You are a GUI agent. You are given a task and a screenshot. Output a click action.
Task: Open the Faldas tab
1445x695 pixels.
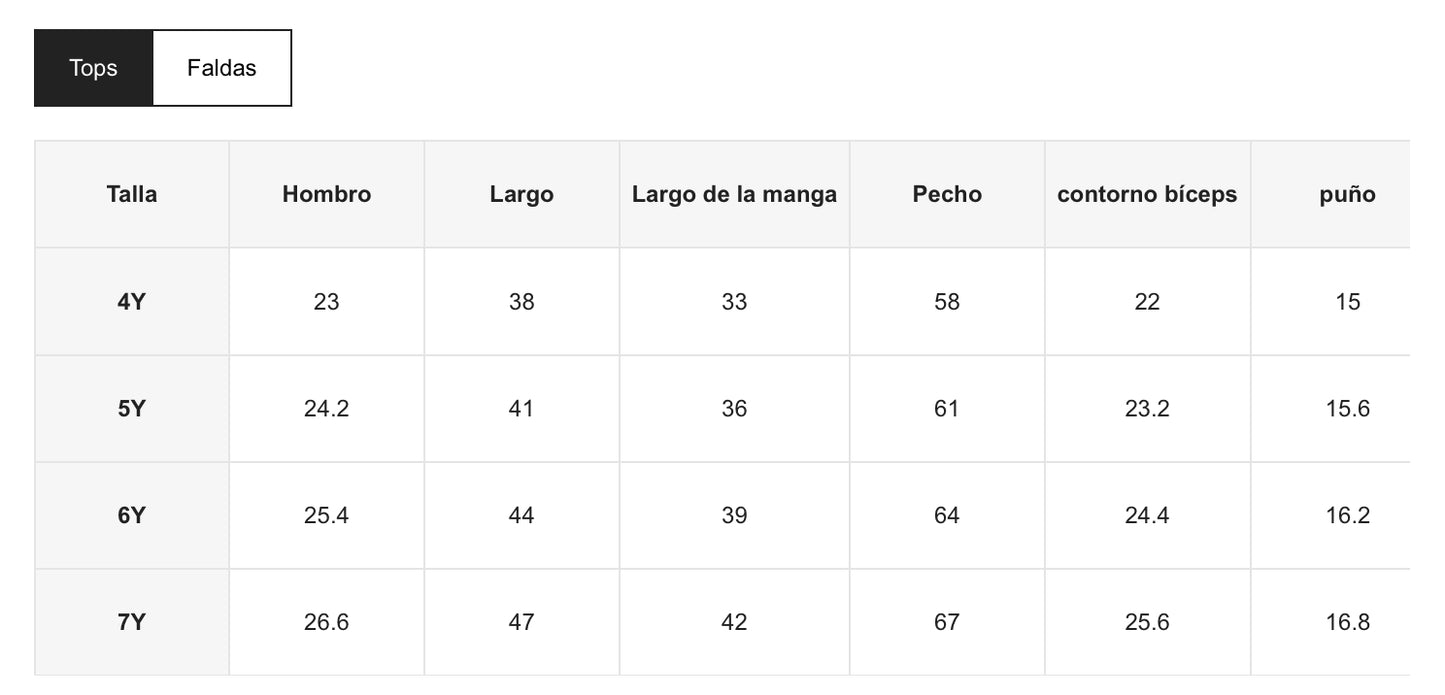(x=221, y=68)
